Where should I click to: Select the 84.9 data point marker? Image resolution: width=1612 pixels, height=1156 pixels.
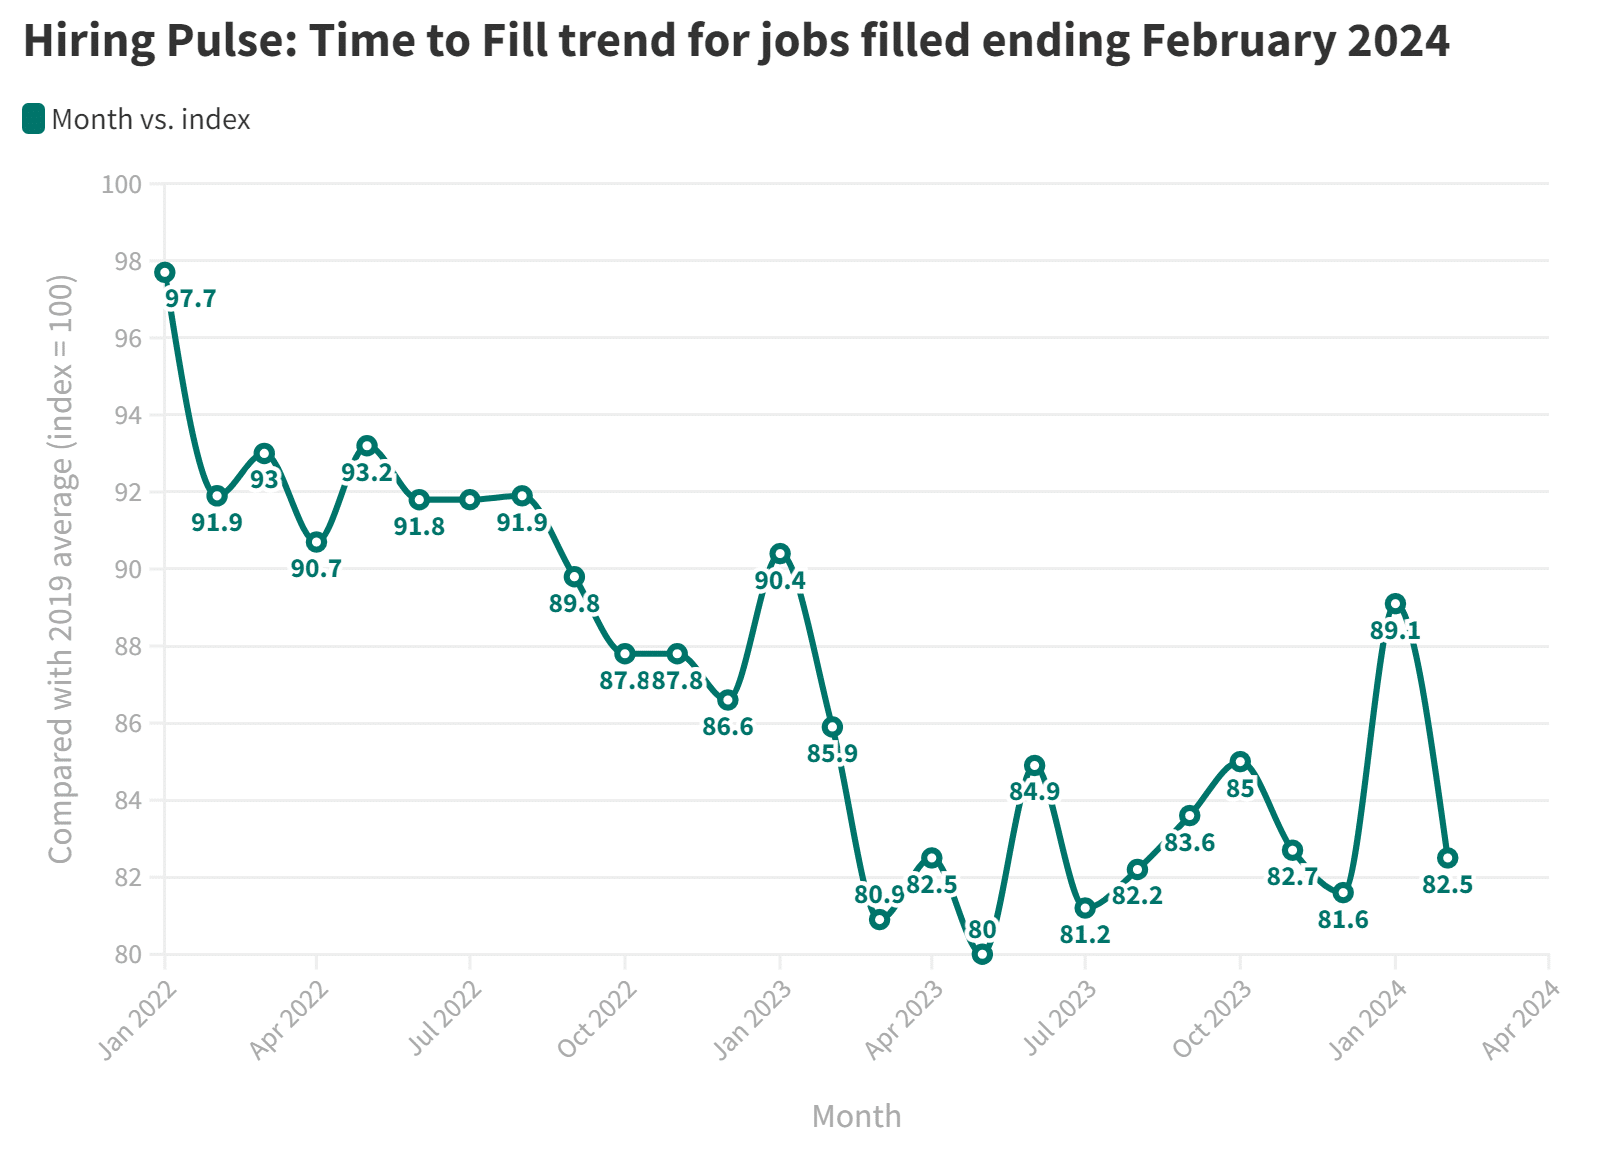[1034, 766]
